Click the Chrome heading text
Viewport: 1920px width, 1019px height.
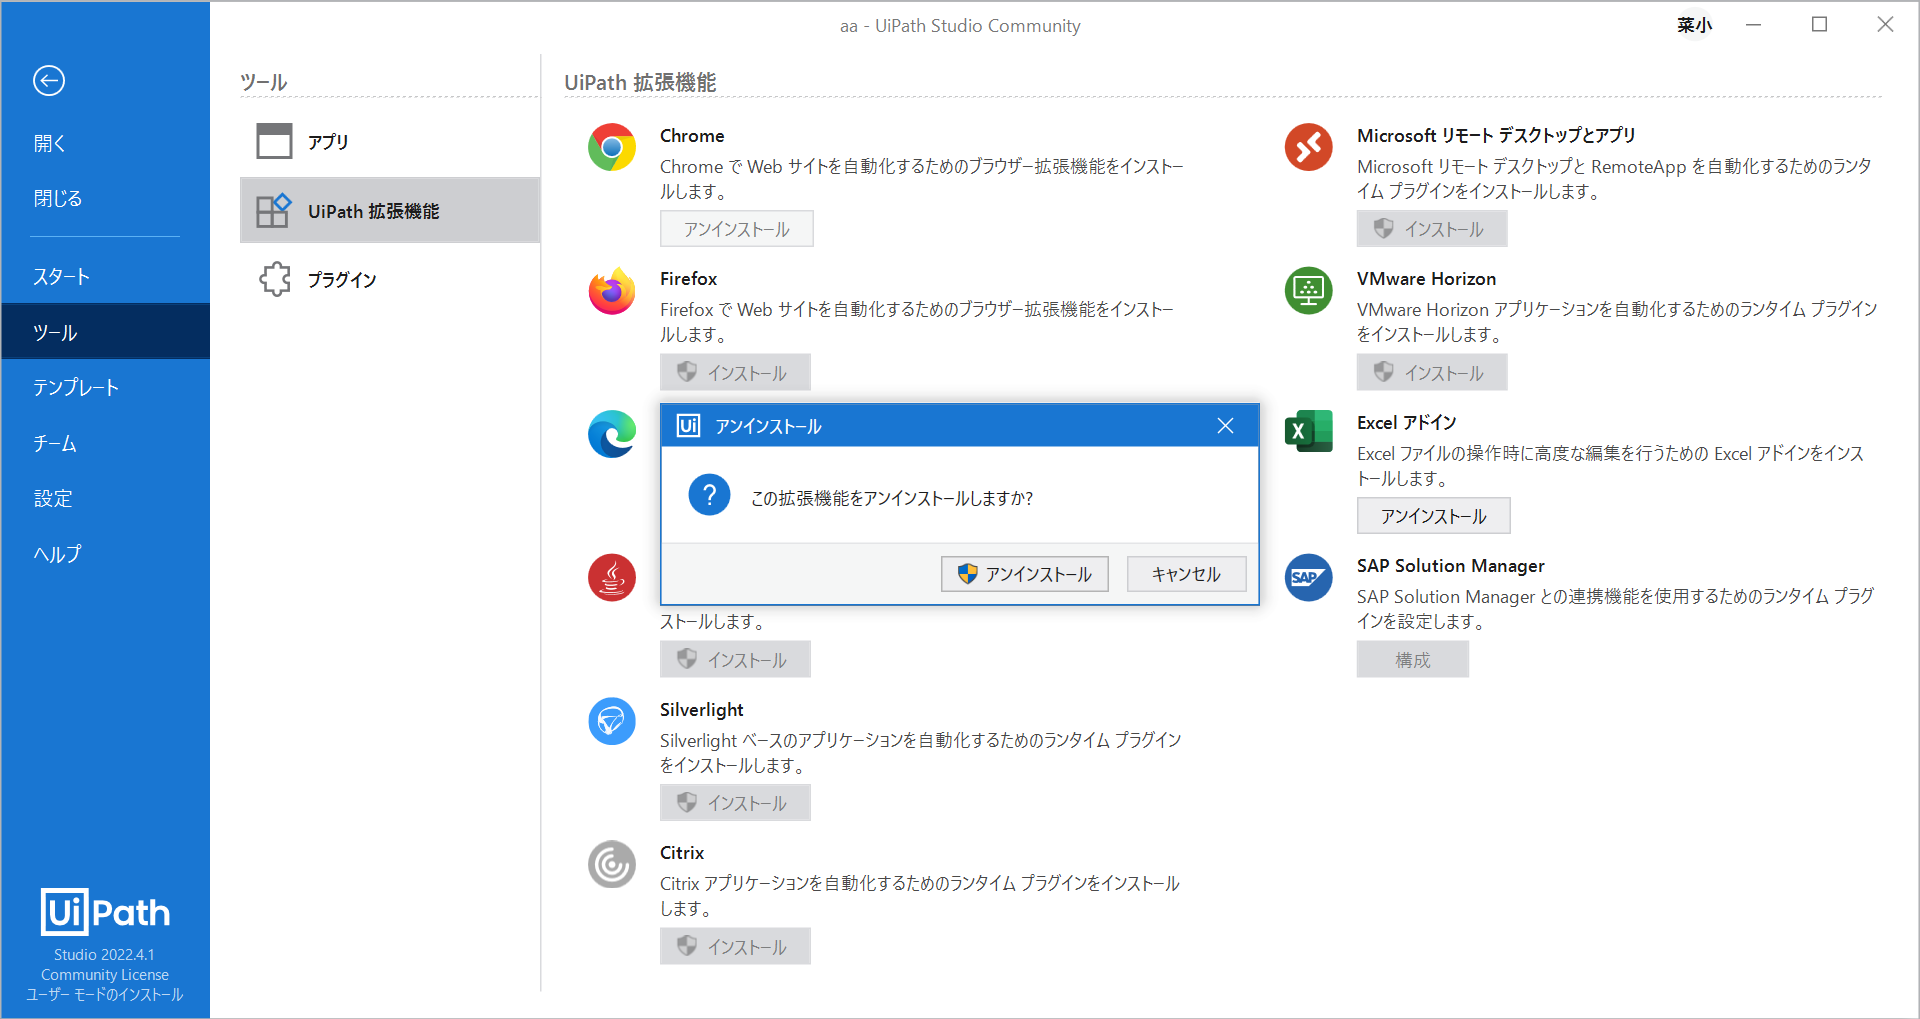click(x=692, y=136)
